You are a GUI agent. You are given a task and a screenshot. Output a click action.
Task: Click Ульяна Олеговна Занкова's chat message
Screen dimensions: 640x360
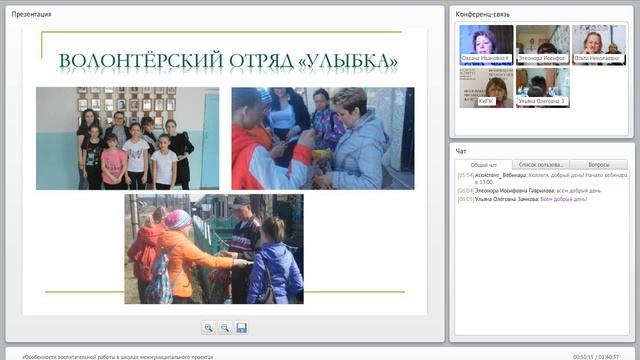coord(522,199)
